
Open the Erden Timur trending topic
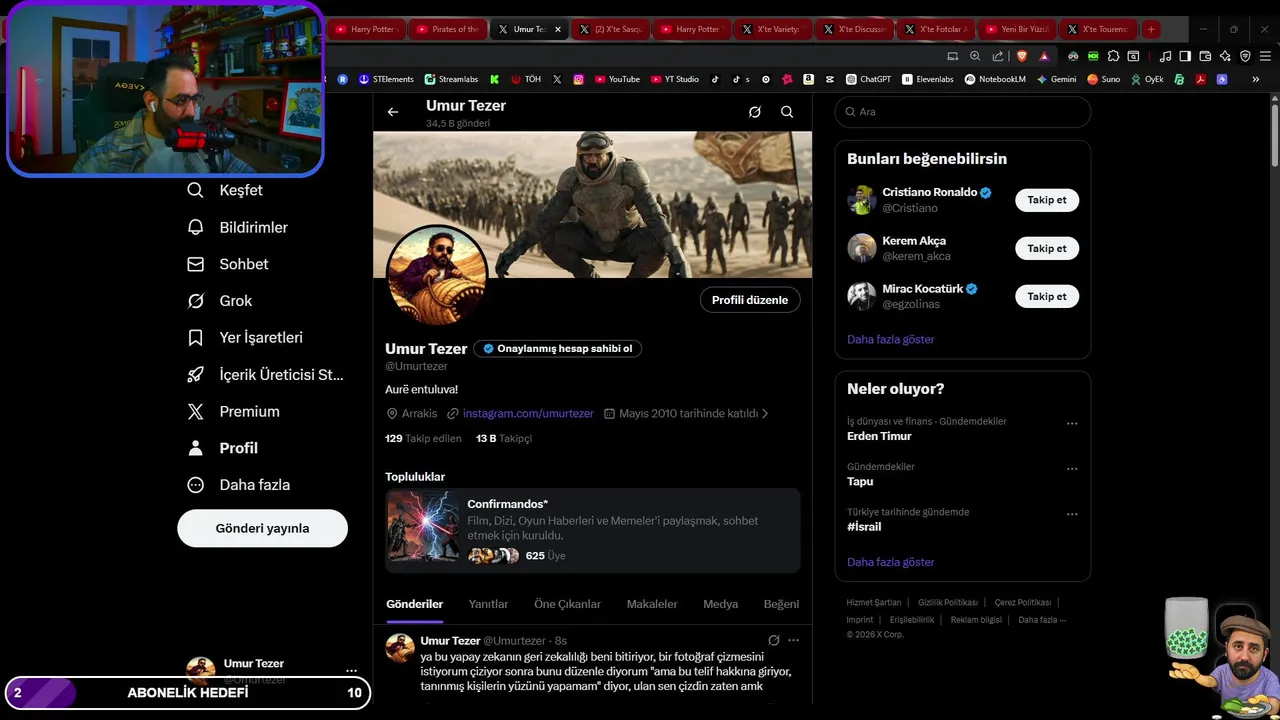[879, 436]
